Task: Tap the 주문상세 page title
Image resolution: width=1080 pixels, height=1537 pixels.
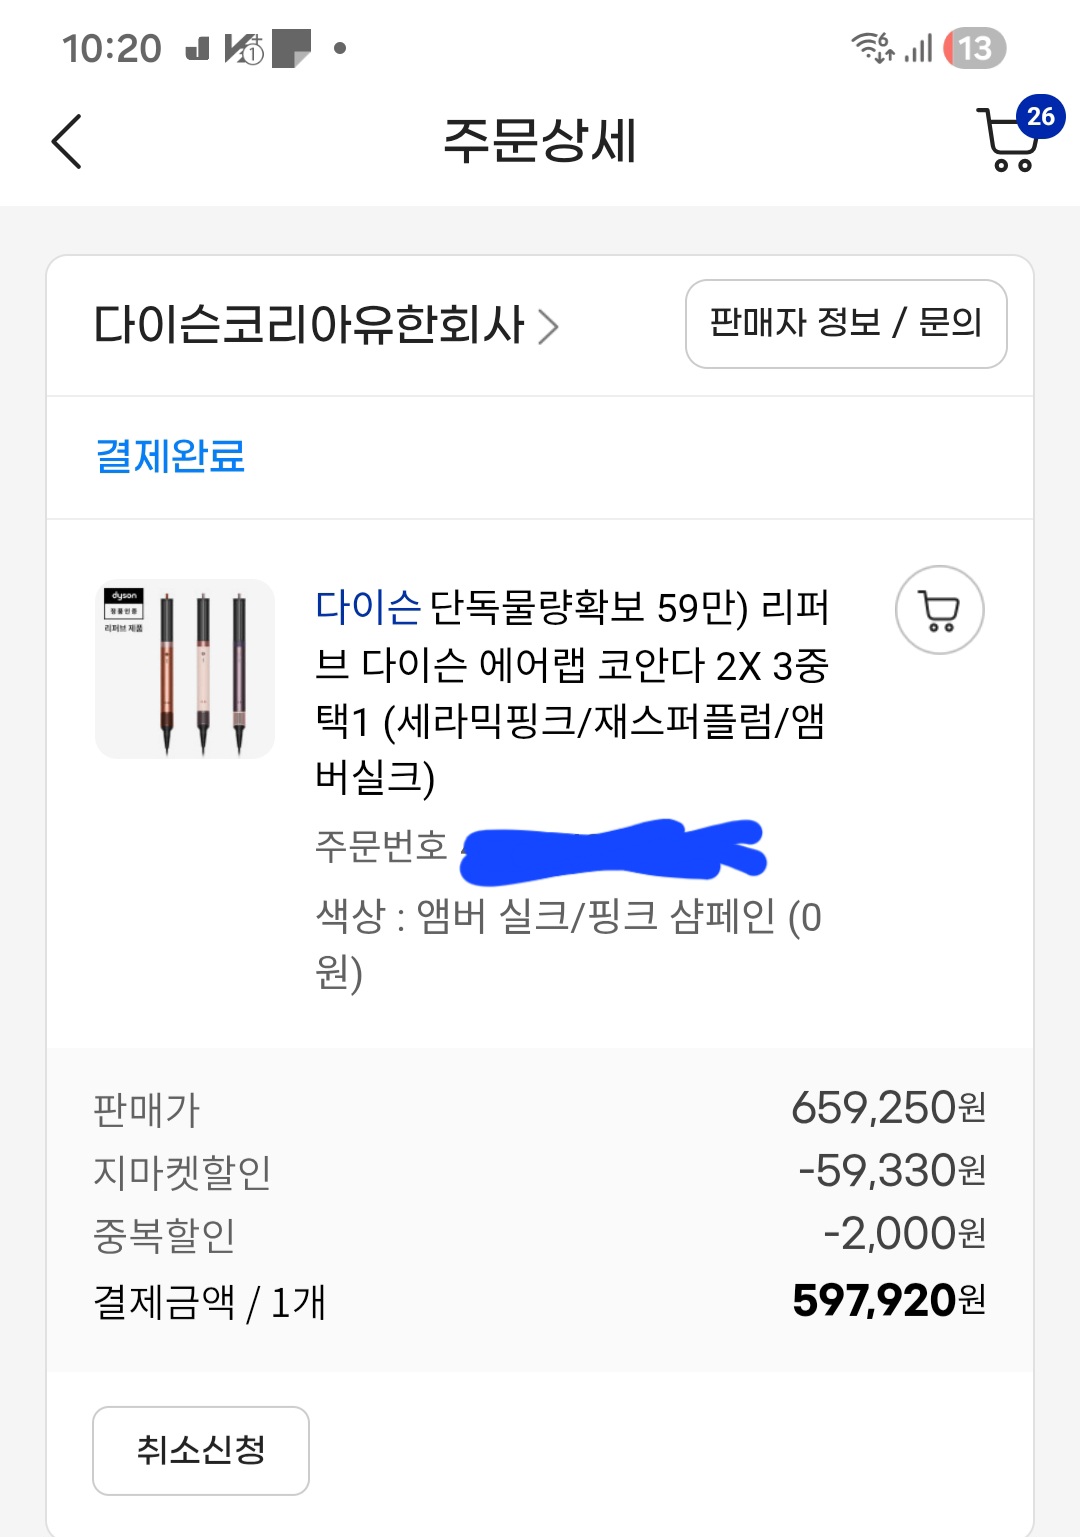Action: (539, 140)
